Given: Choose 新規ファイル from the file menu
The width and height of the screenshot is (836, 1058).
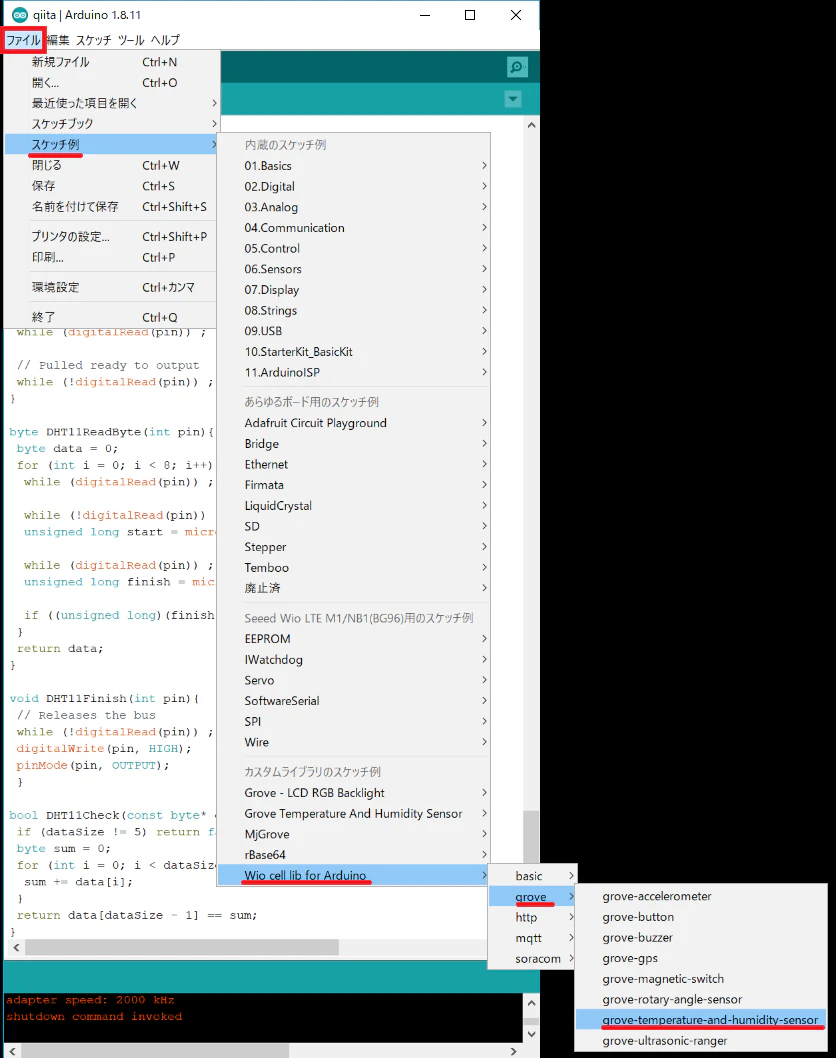Looking at the screenshot, I should (x=111, y=62).
